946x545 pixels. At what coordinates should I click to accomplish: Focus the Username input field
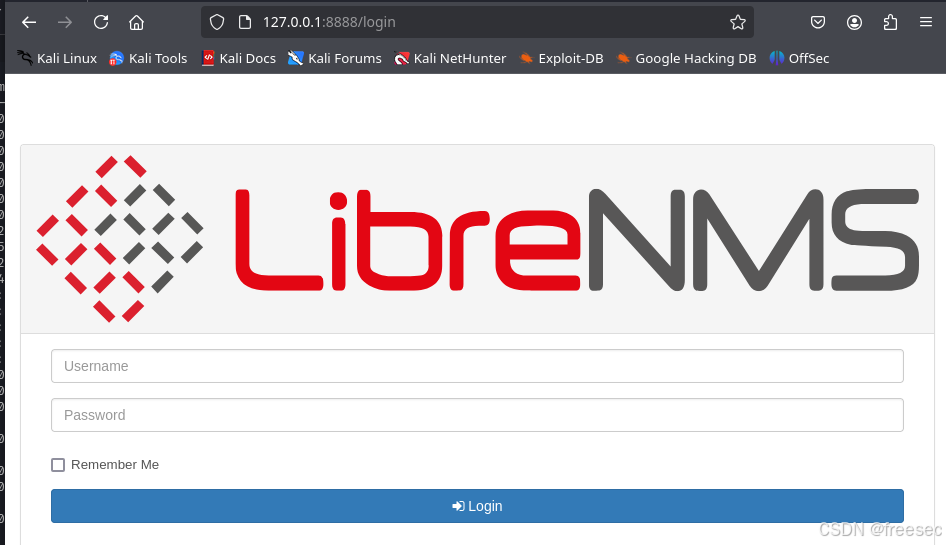point(477,366)
